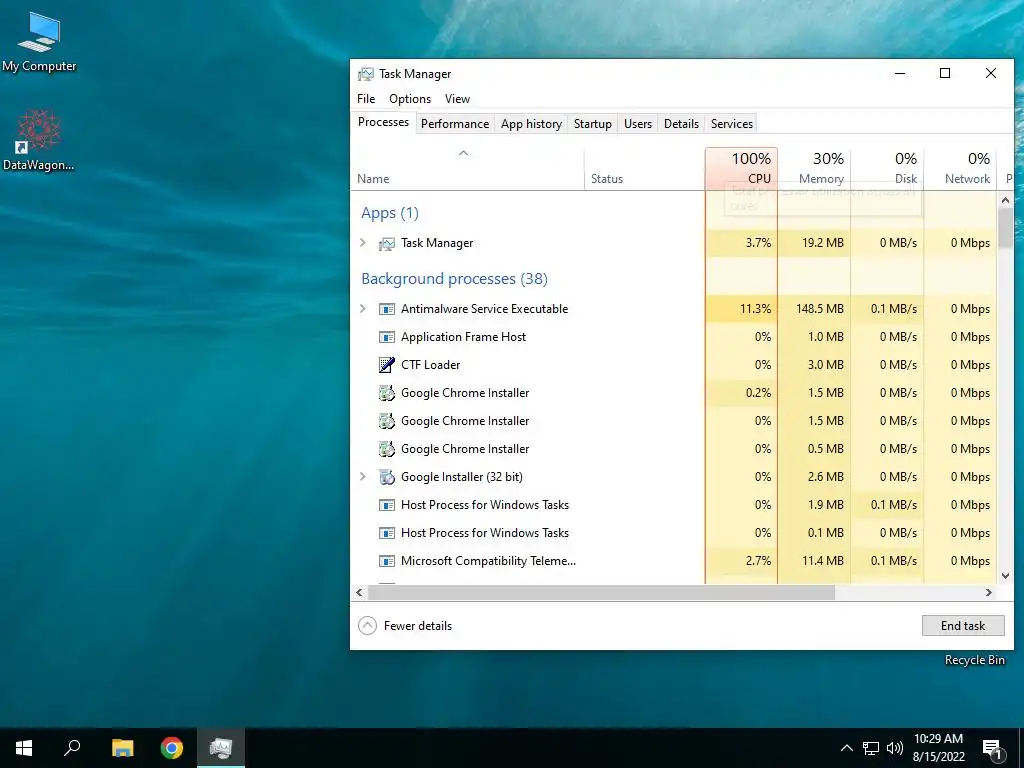This screenshot has height=768, width=1024.
Task: Select the Processes tab
Action: pyautogui.click(x=383, y=122)
